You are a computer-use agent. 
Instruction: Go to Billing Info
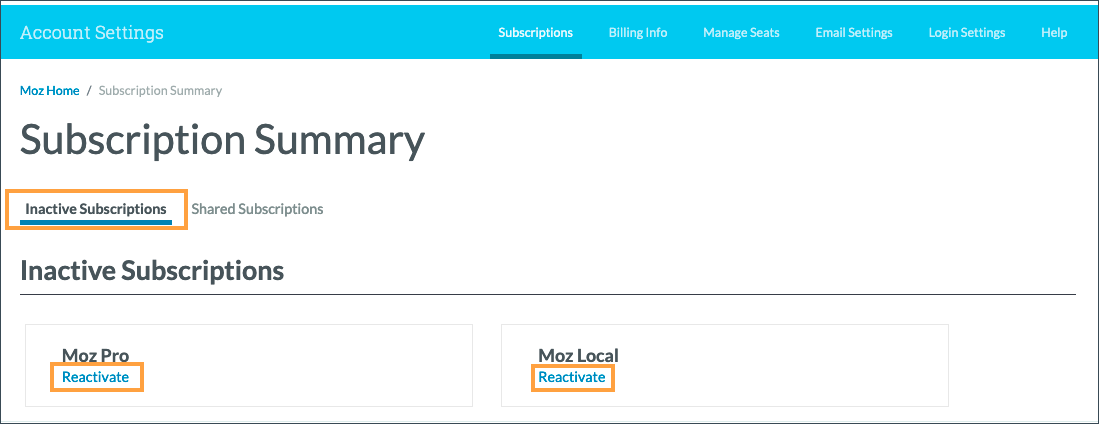coord(637,32)
